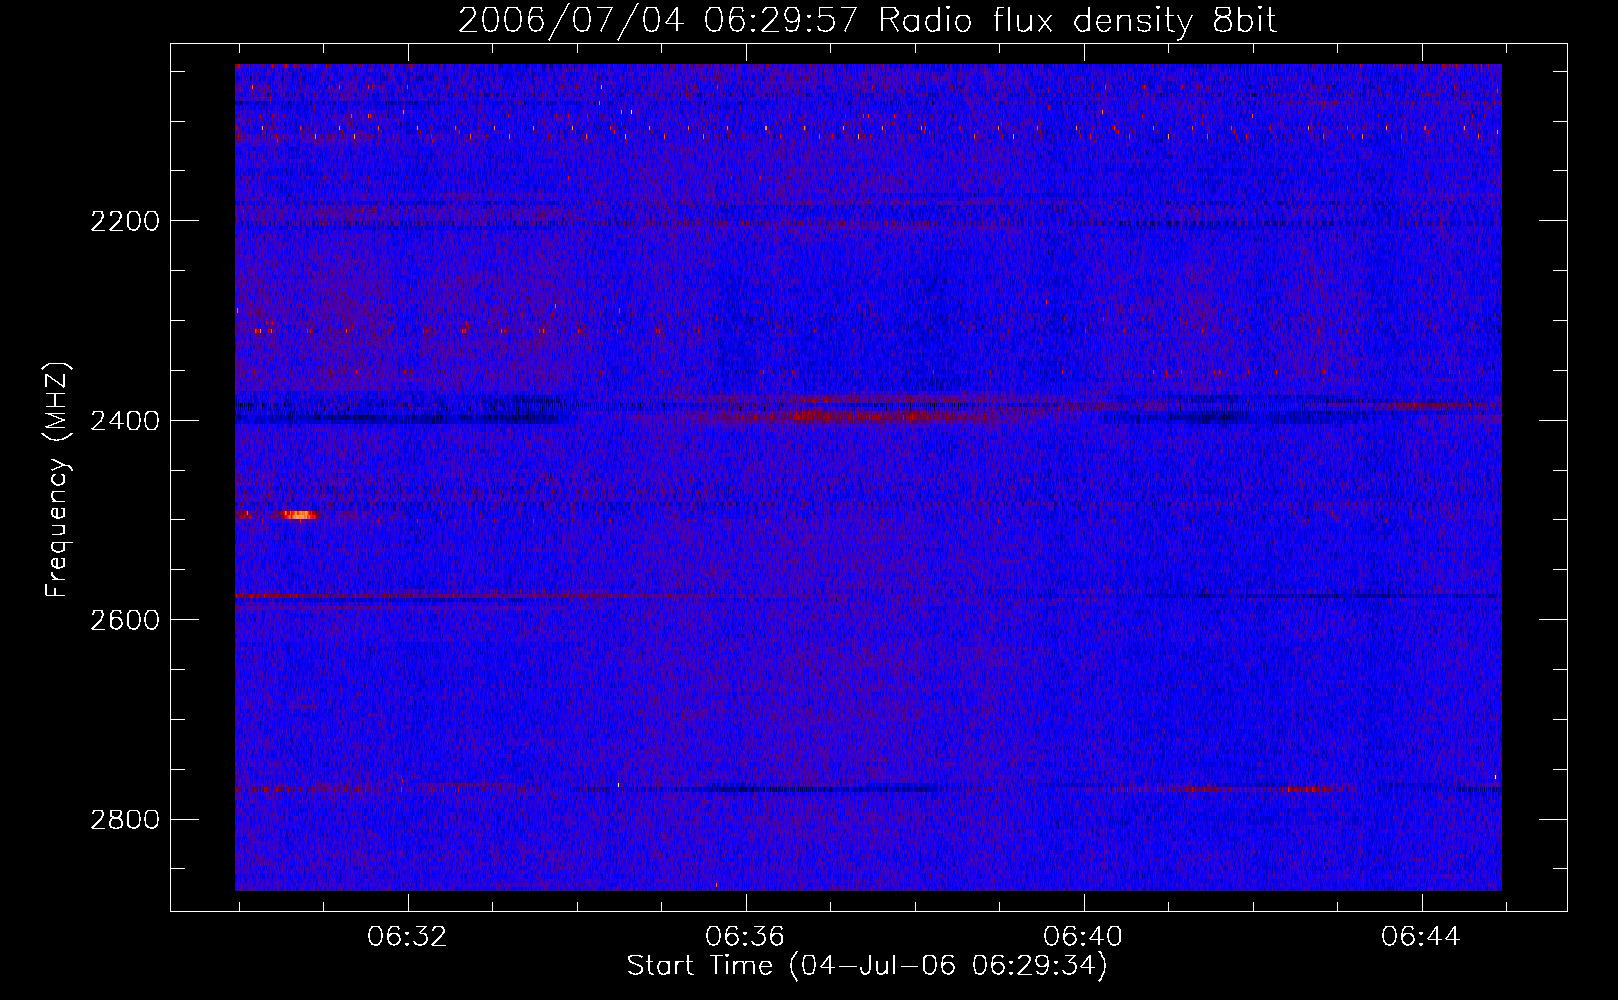Click the 2600 frequency tick label
Viewport: 1618px width, 1000px height.
[x=125, y=620]
